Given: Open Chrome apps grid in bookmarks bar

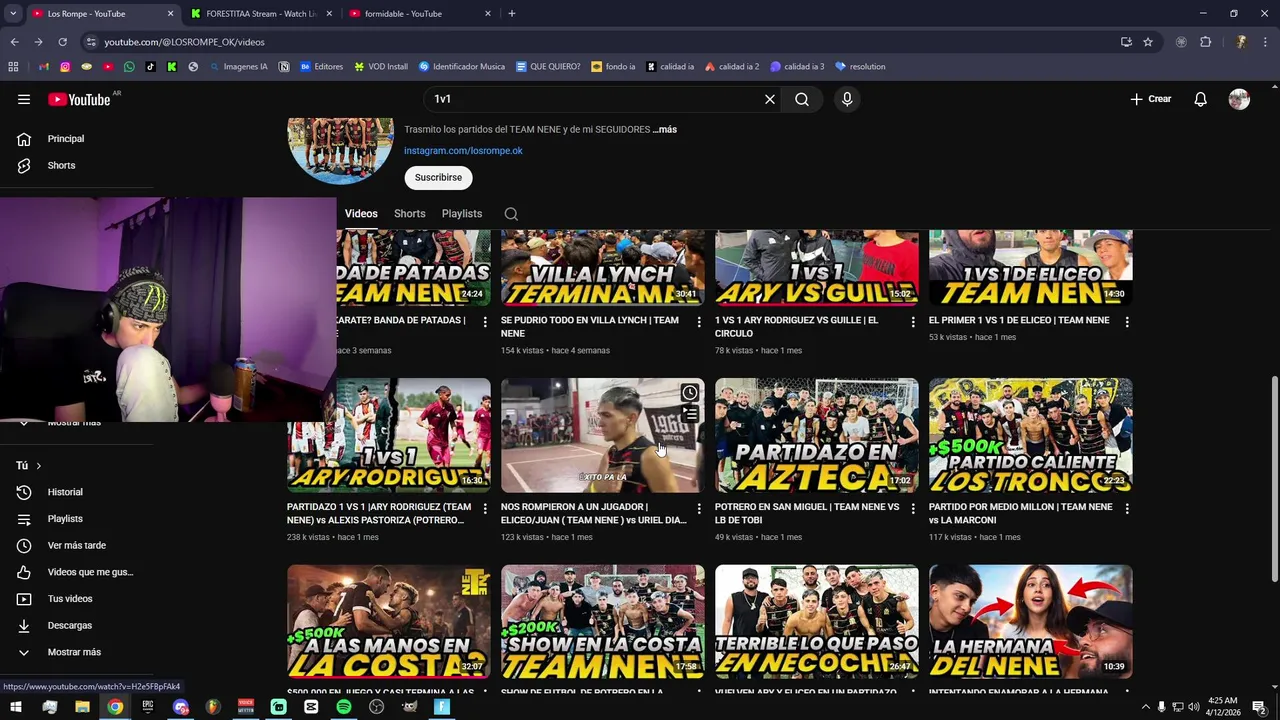Looking at the screenshot, I should [13, 67].
